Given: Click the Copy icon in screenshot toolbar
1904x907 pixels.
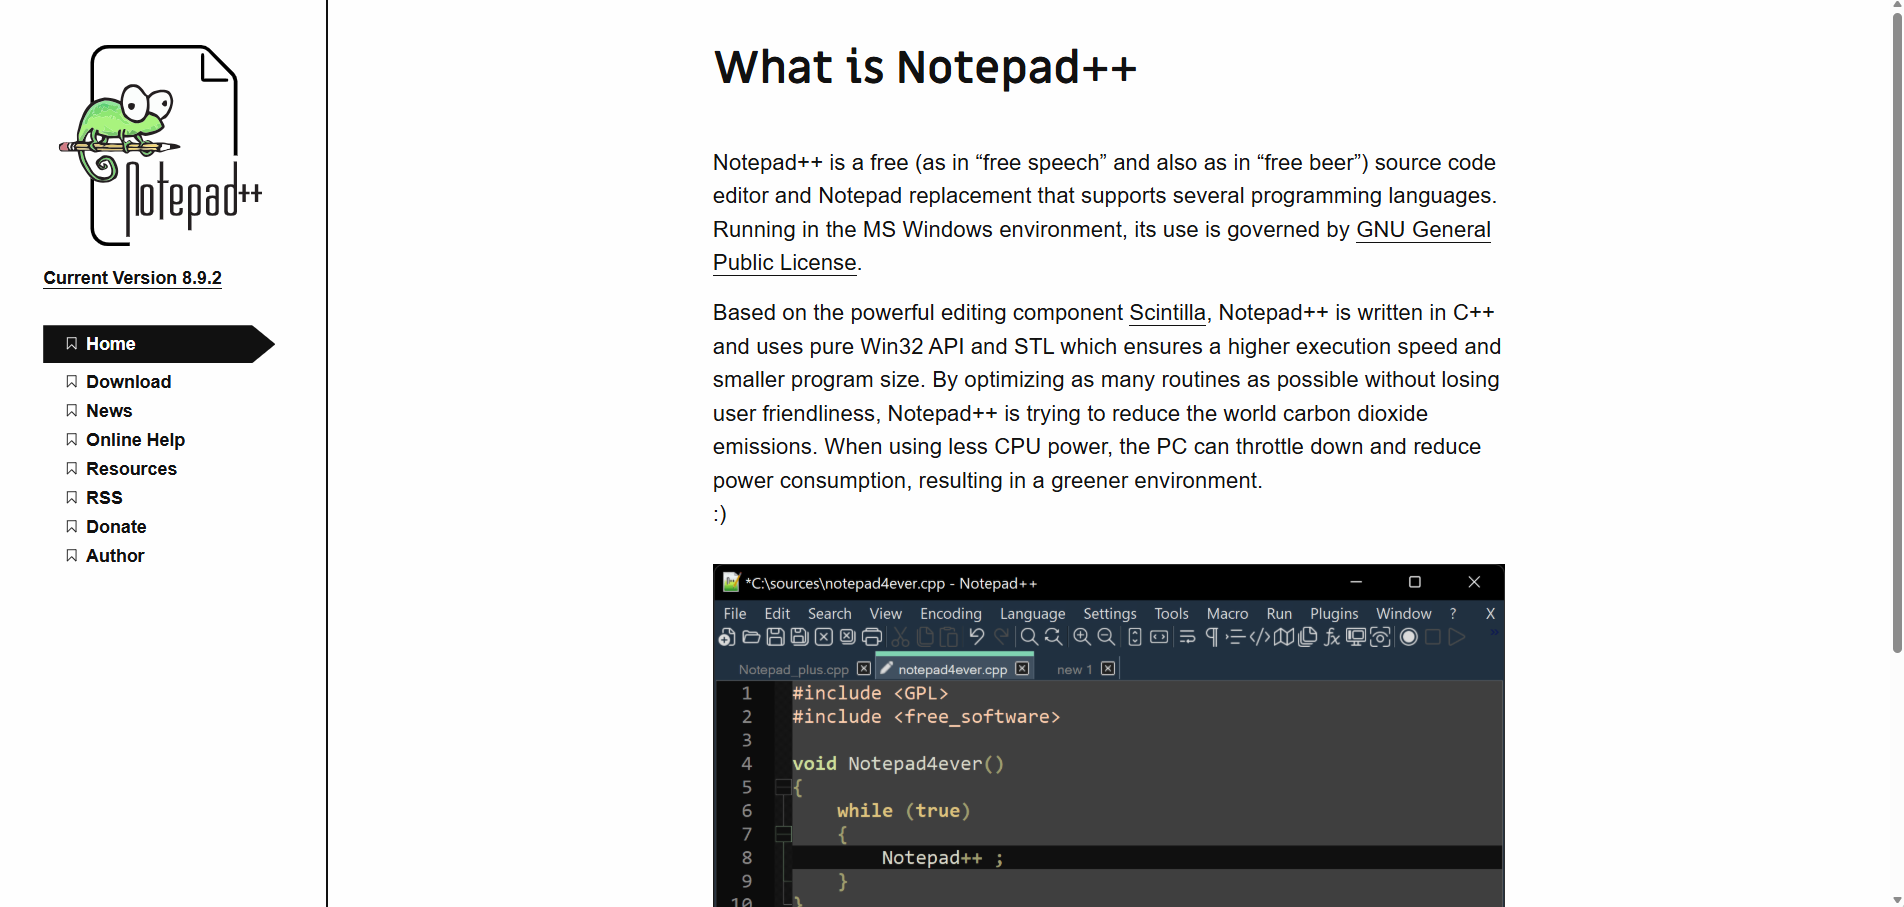Looking at the screenshot, I should 925,637.
